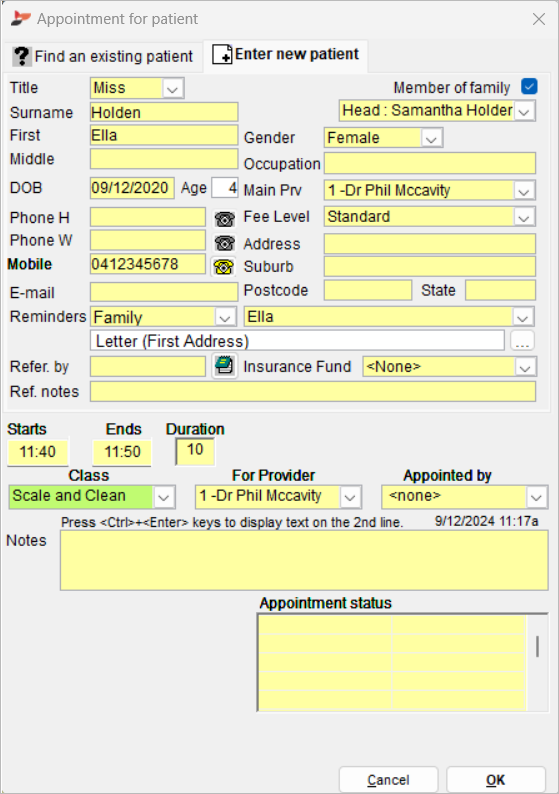Open the Gender dropdown
This screenshot has height=794, width=559.
click(431, 138)
